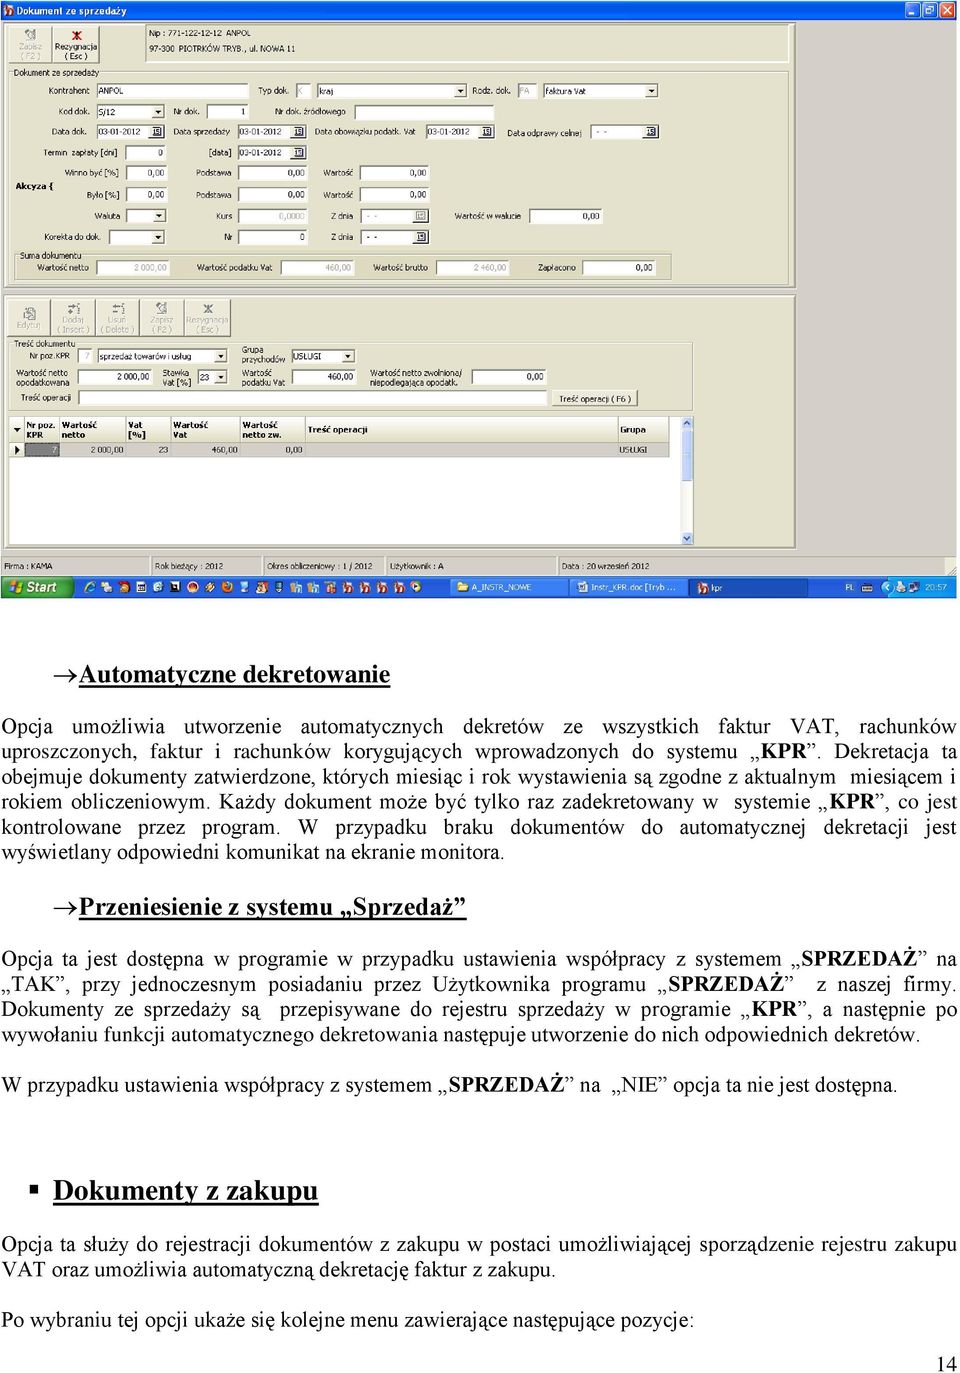Viewport: 960px width, 1373px height.
Task: Click the 'Treść operacji' column header
Action: [461, 430]
